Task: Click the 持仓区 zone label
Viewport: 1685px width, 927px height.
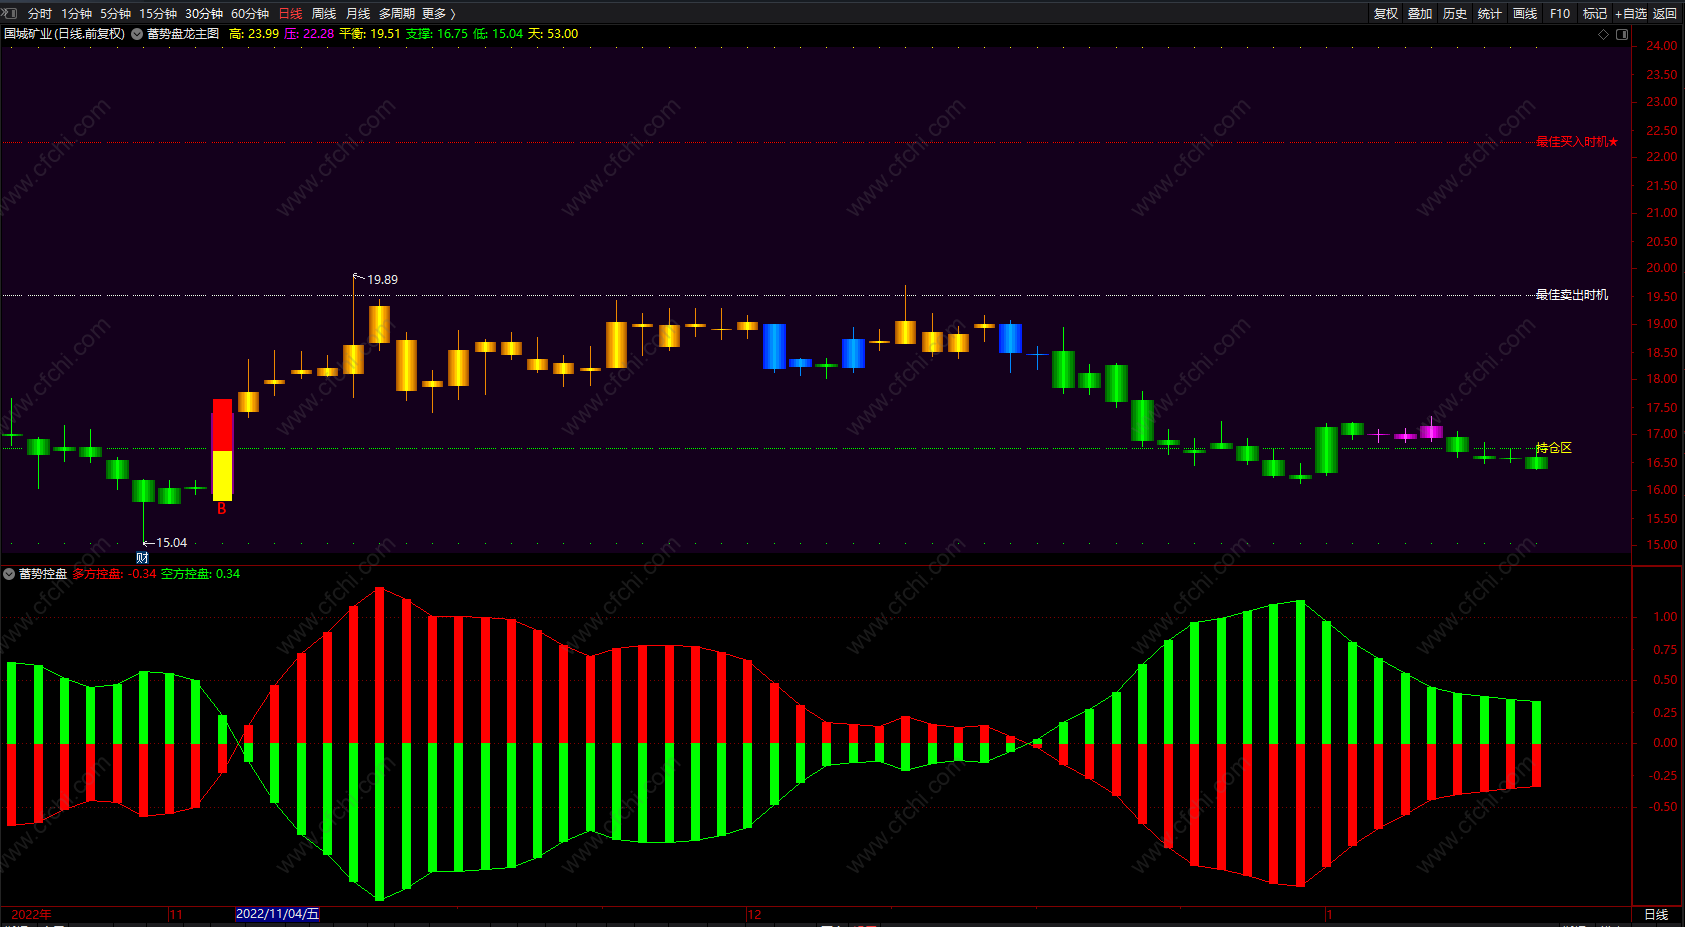Action: pyautogui.click(x=1554, y=448)
